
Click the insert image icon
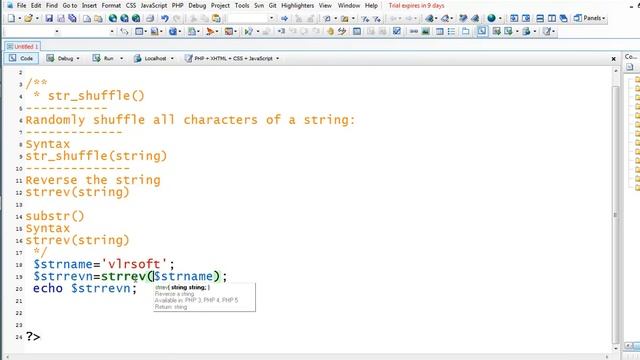point(425,31)
